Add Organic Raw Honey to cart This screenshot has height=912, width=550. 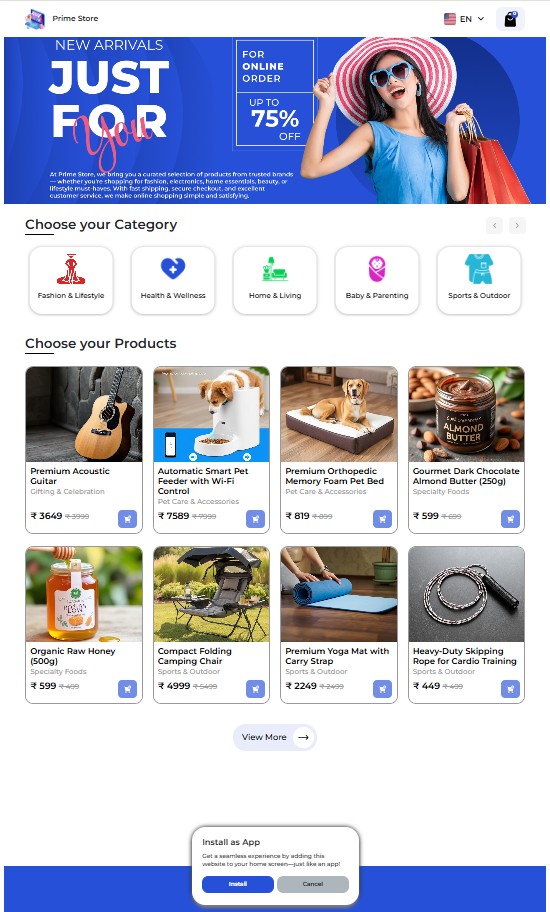[x=127, y=689]
